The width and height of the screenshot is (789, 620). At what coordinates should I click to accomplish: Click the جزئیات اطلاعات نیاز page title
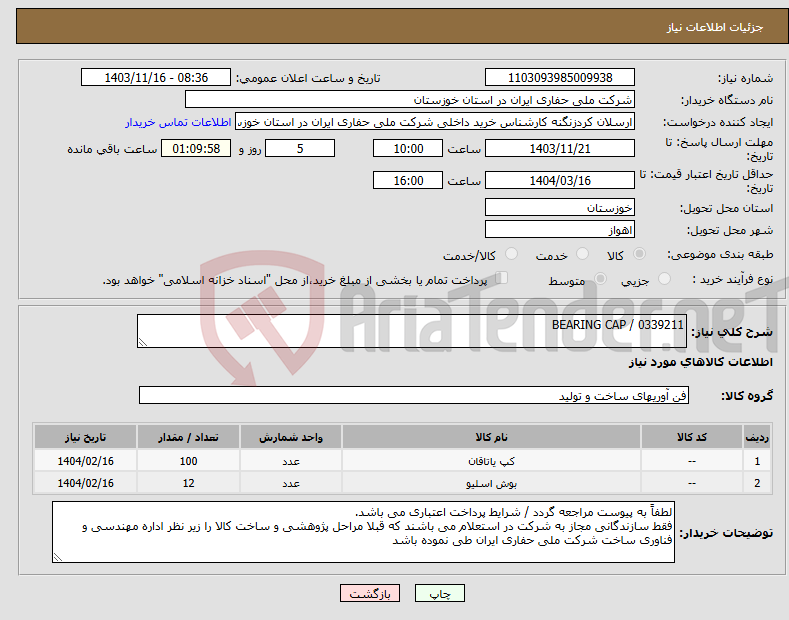tap(715, 27)
